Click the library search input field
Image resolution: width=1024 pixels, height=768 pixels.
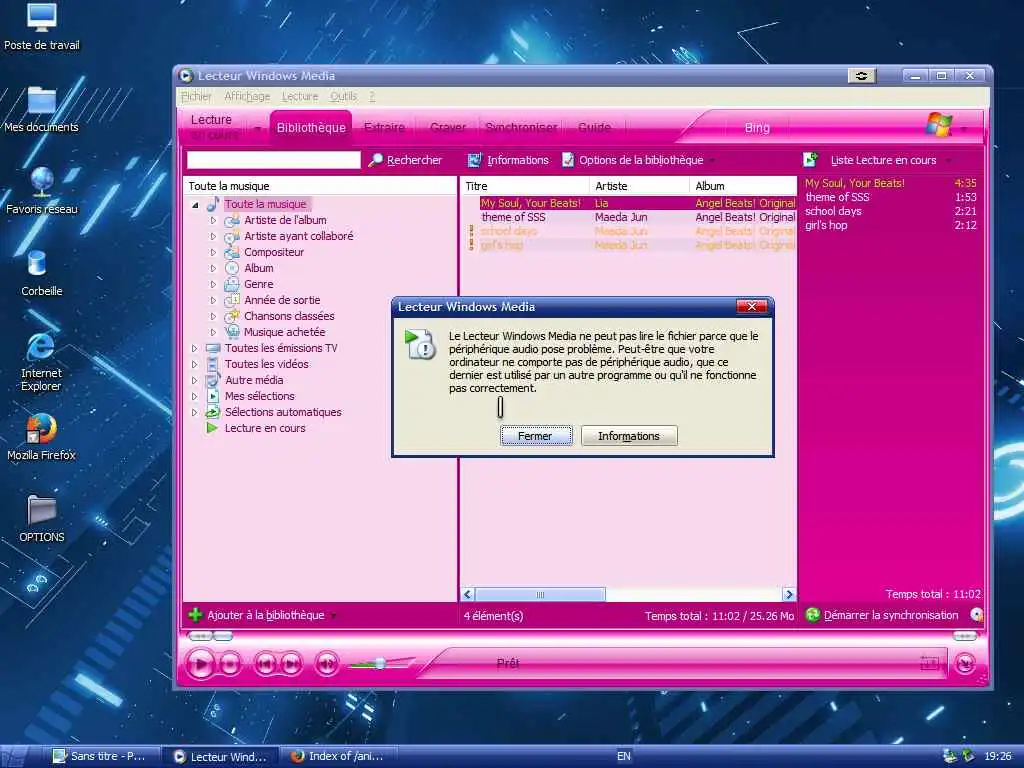coord(274,160)
